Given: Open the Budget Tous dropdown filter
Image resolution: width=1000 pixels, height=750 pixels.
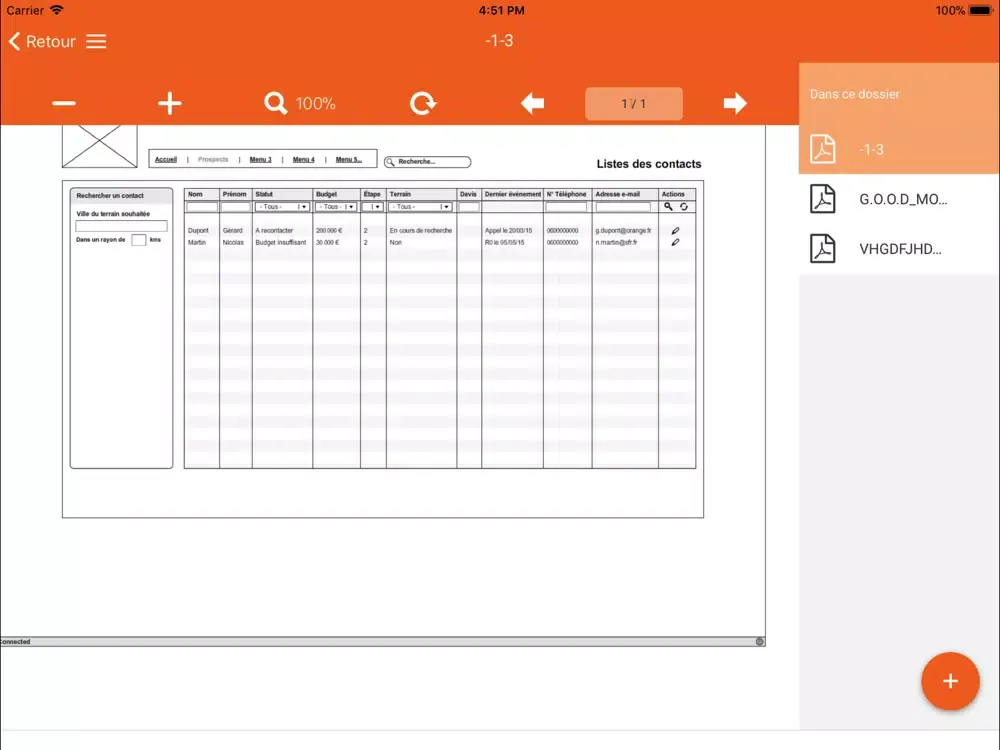Looking at the screenshot, I should click(336, 207).
